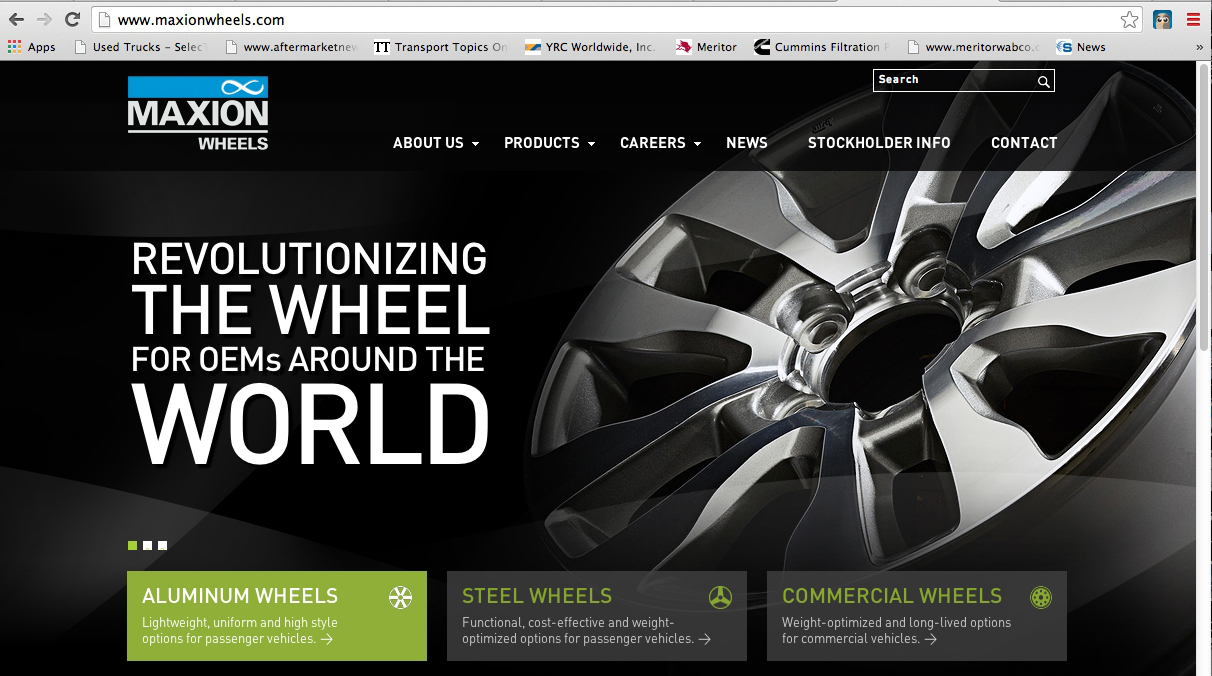Open the Meritor bookmark
This screenshot has width=1212, height=676.
tap(707, 46)
